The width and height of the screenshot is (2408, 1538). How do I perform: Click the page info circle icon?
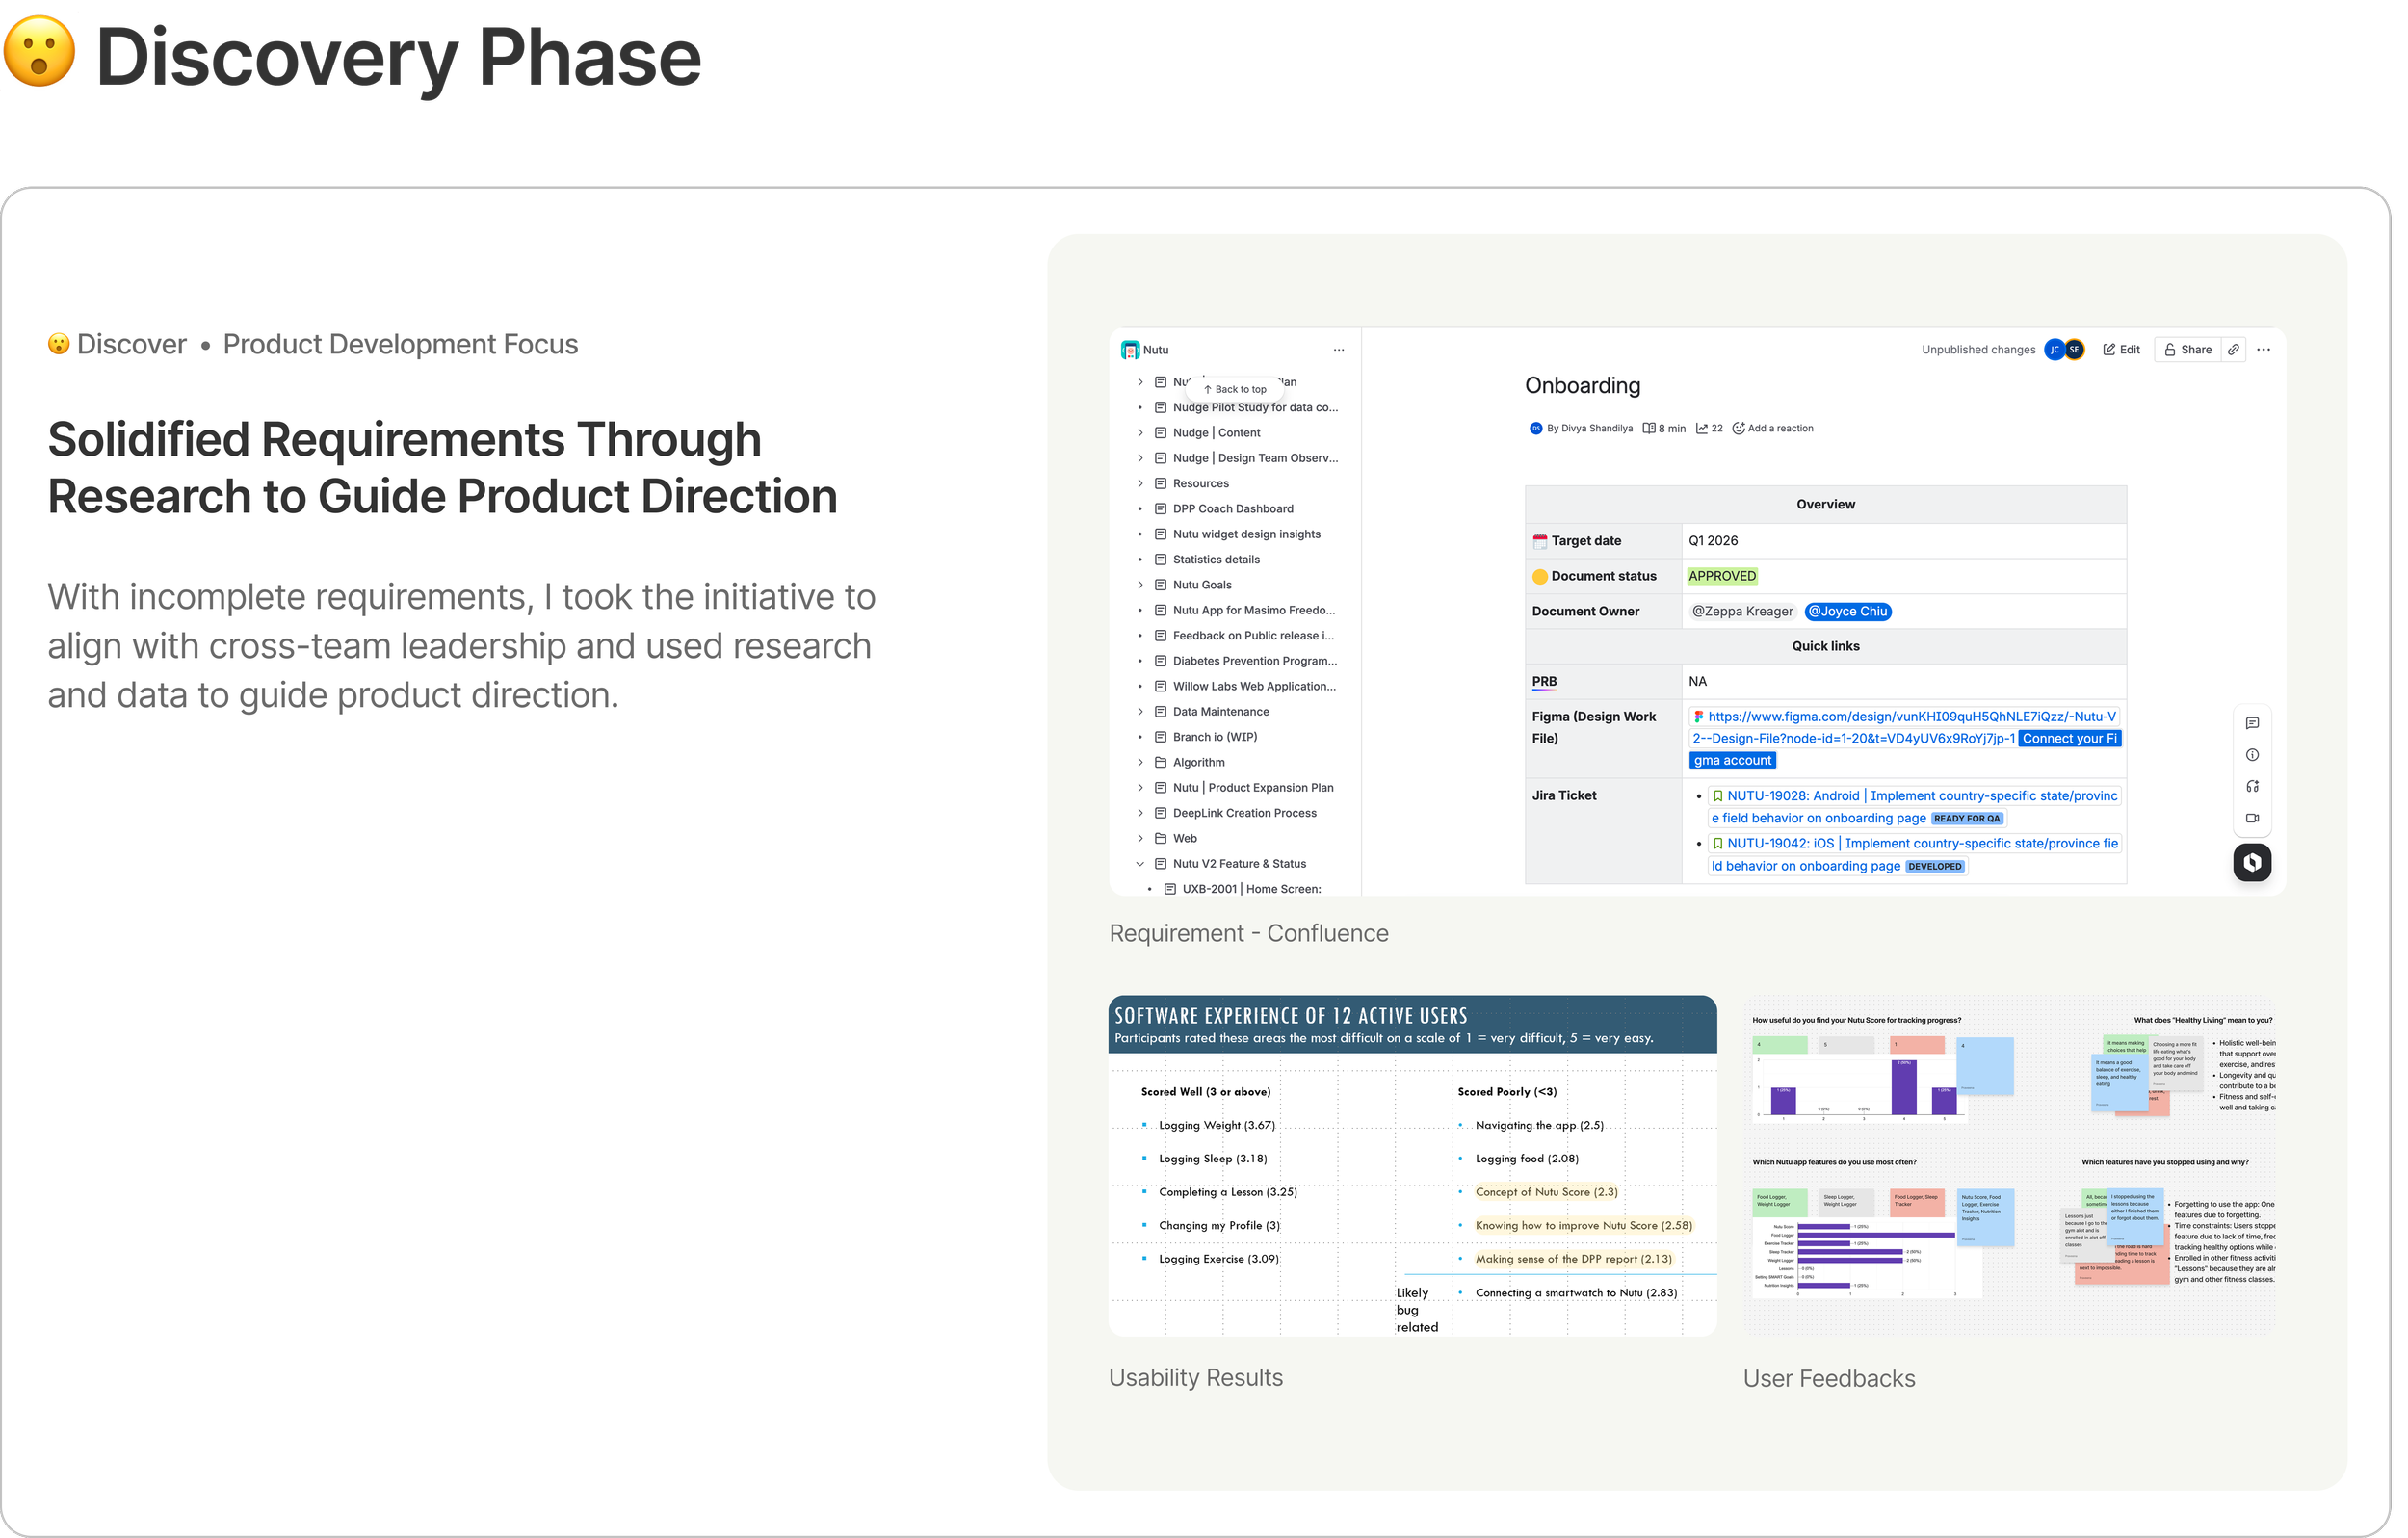pos(2252,755)
